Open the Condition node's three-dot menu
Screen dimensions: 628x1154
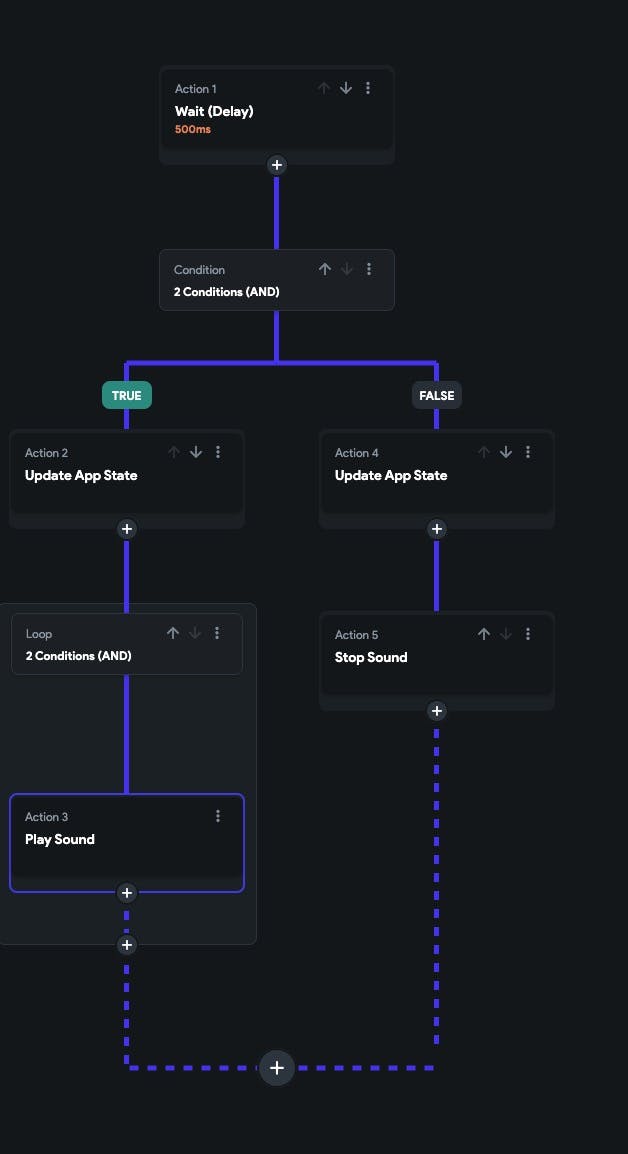[x=369, y=269]
